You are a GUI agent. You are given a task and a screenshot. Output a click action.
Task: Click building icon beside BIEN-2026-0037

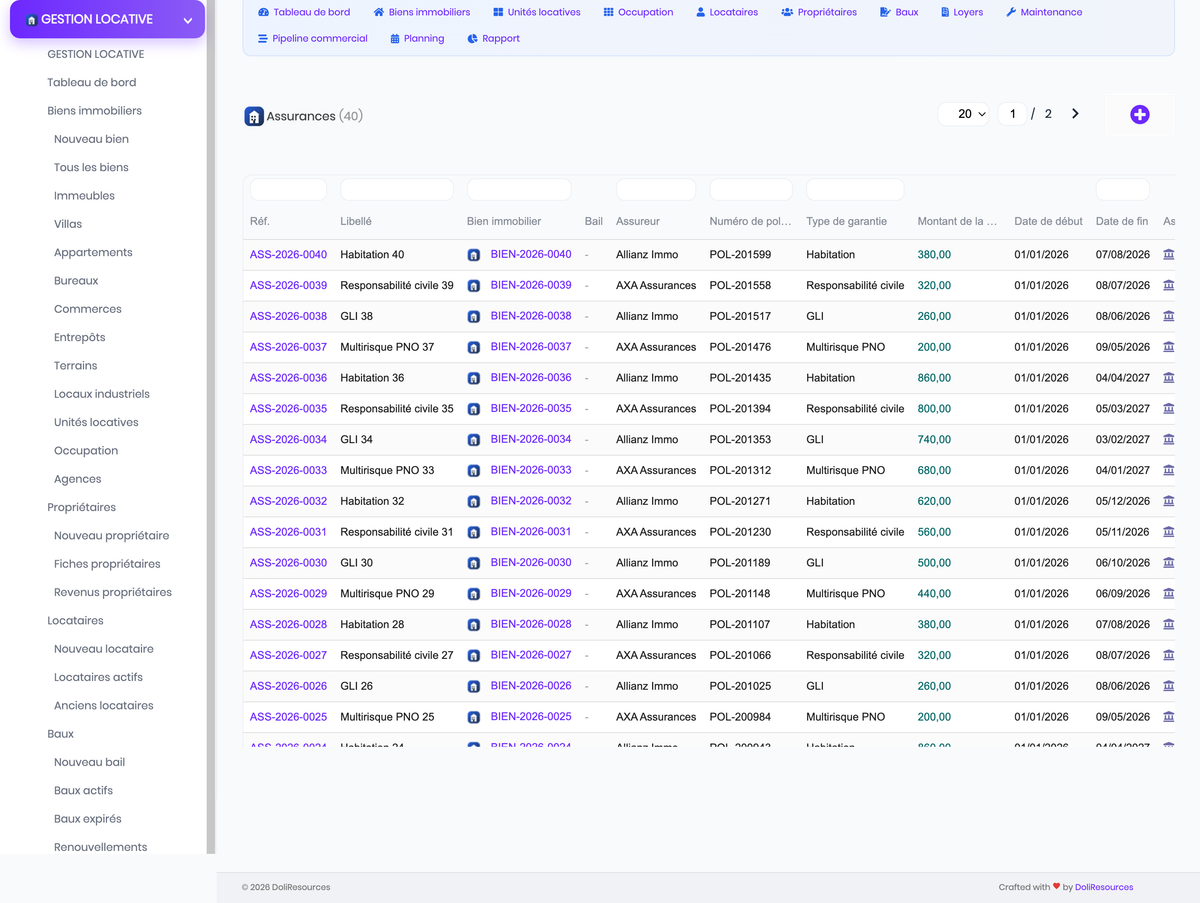point(474,348)
